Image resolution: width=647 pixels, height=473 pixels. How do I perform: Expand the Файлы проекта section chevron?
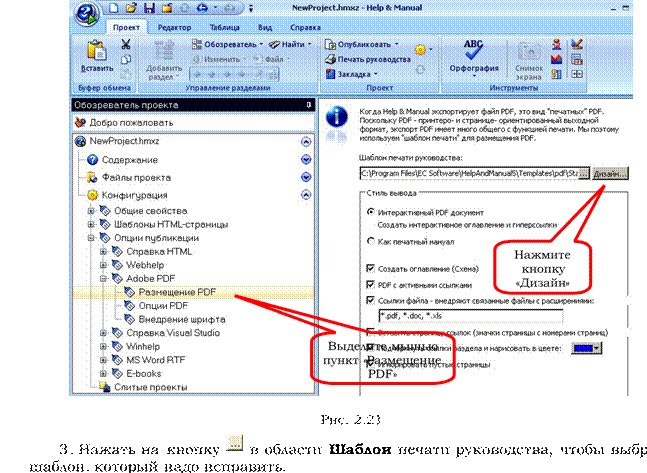coord(306,177)
